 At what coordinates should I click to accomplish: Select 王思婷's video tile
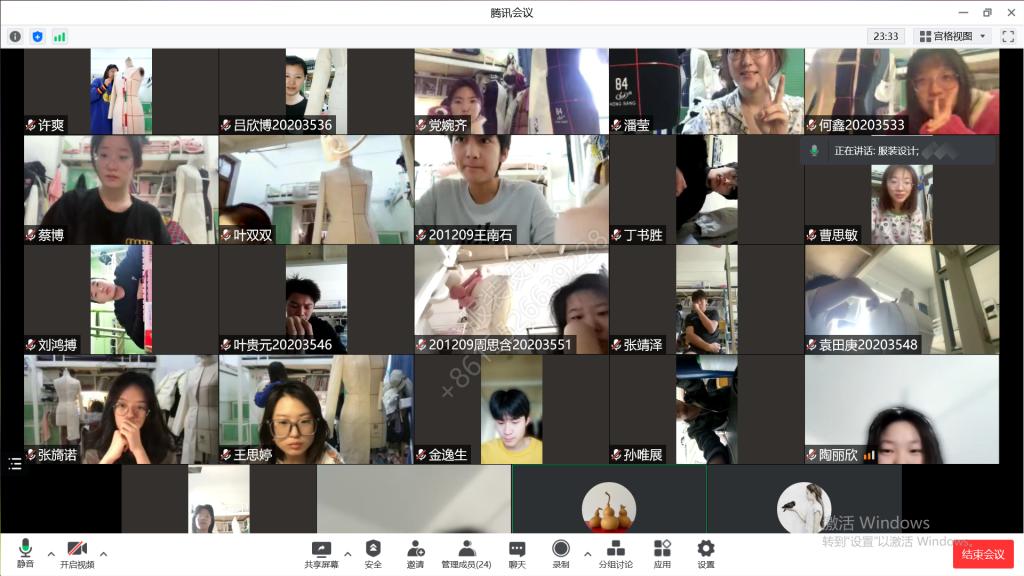[316, 410]
